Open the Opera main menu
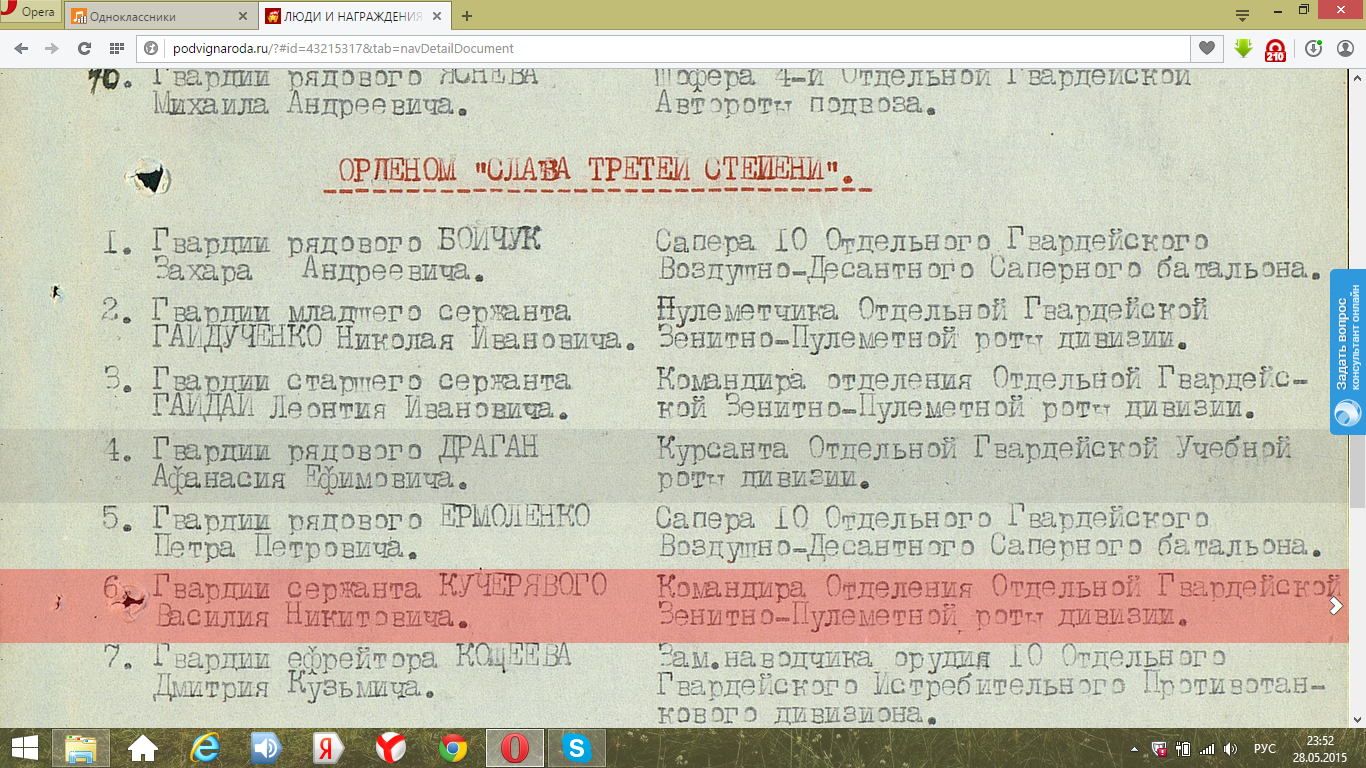 [30, 12]
